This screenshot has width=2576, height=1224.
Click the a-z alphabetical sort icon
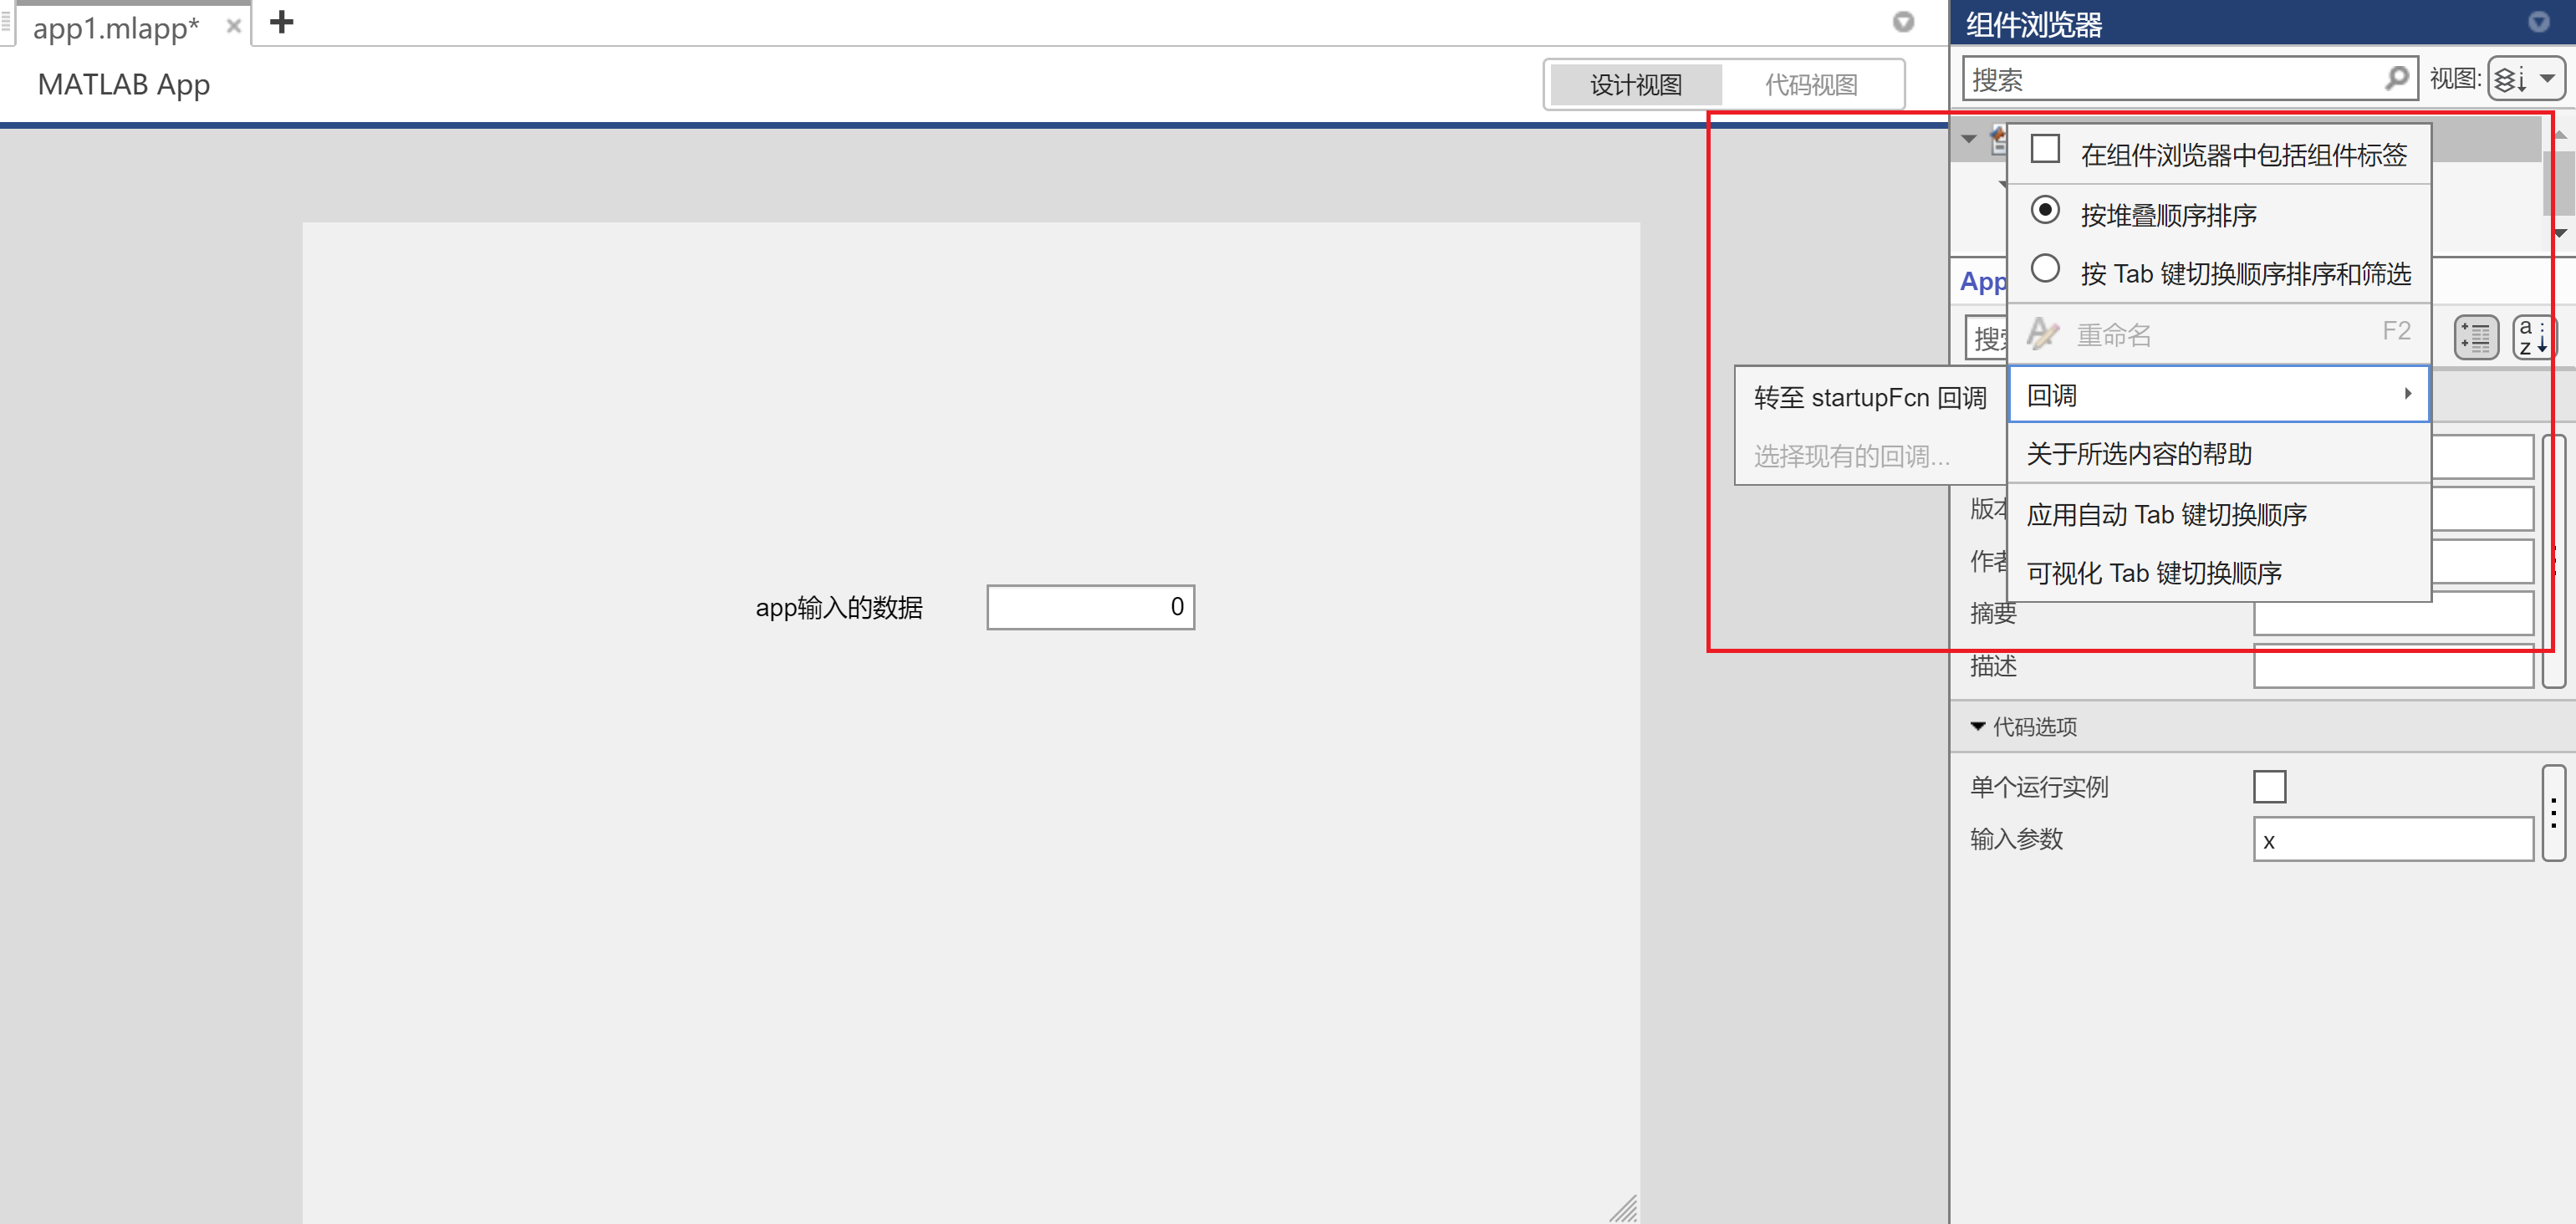pyautogui.click(x=2533, y=337)
